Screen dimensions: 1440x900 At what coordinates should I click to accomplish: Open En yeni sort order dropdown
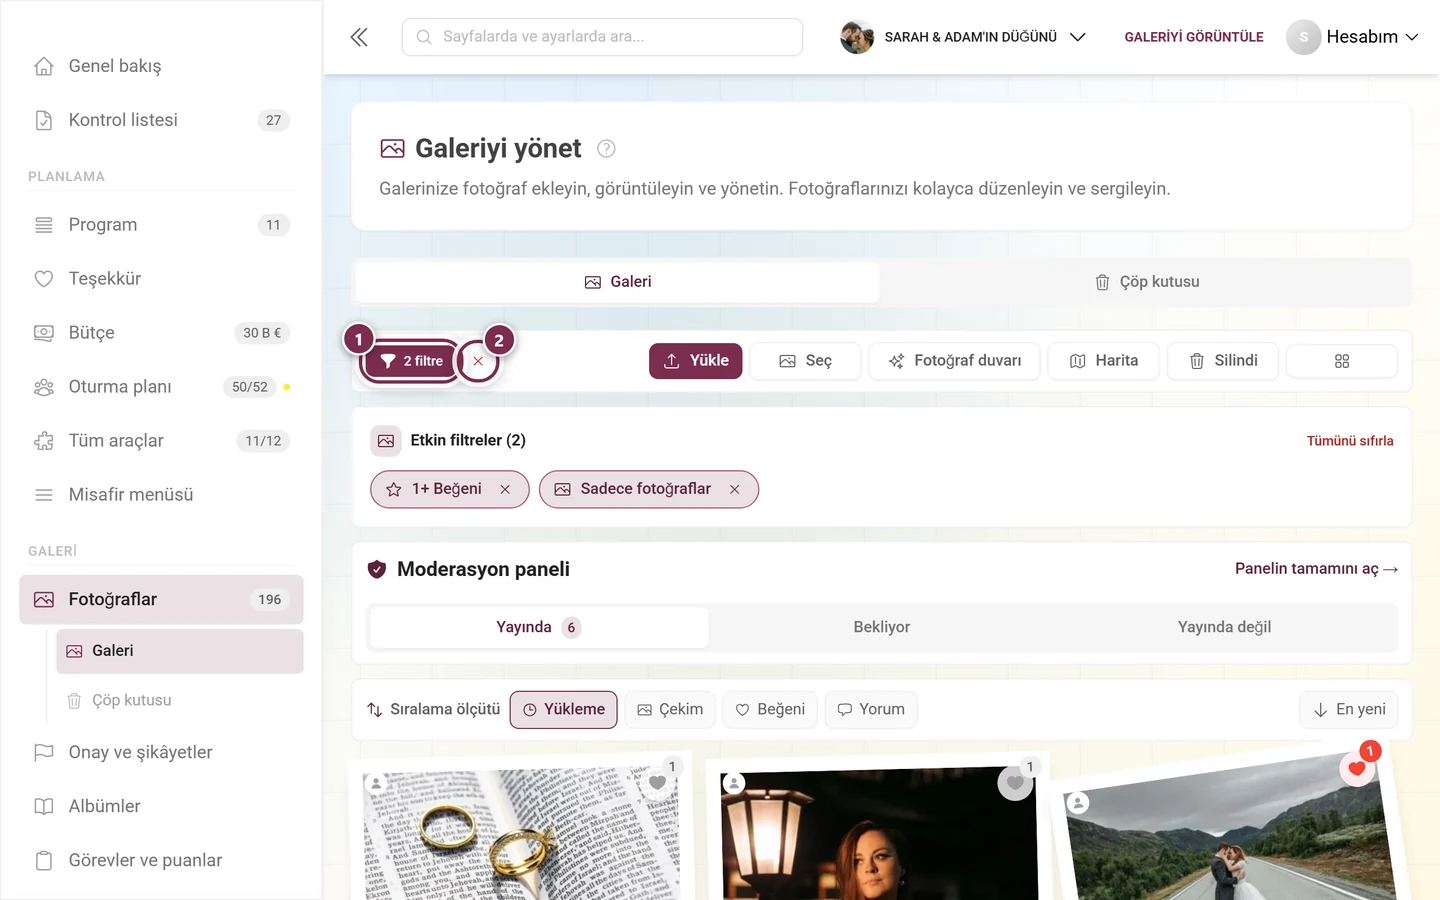pos(1349,710)
